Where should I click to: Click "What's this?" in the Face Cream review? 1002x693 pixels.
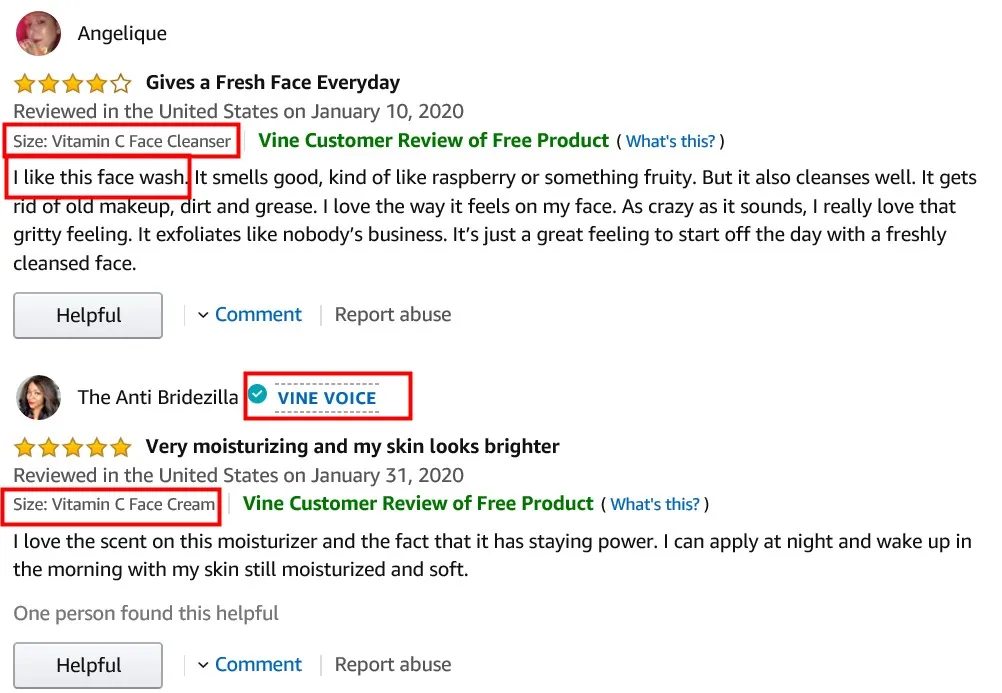655,505
